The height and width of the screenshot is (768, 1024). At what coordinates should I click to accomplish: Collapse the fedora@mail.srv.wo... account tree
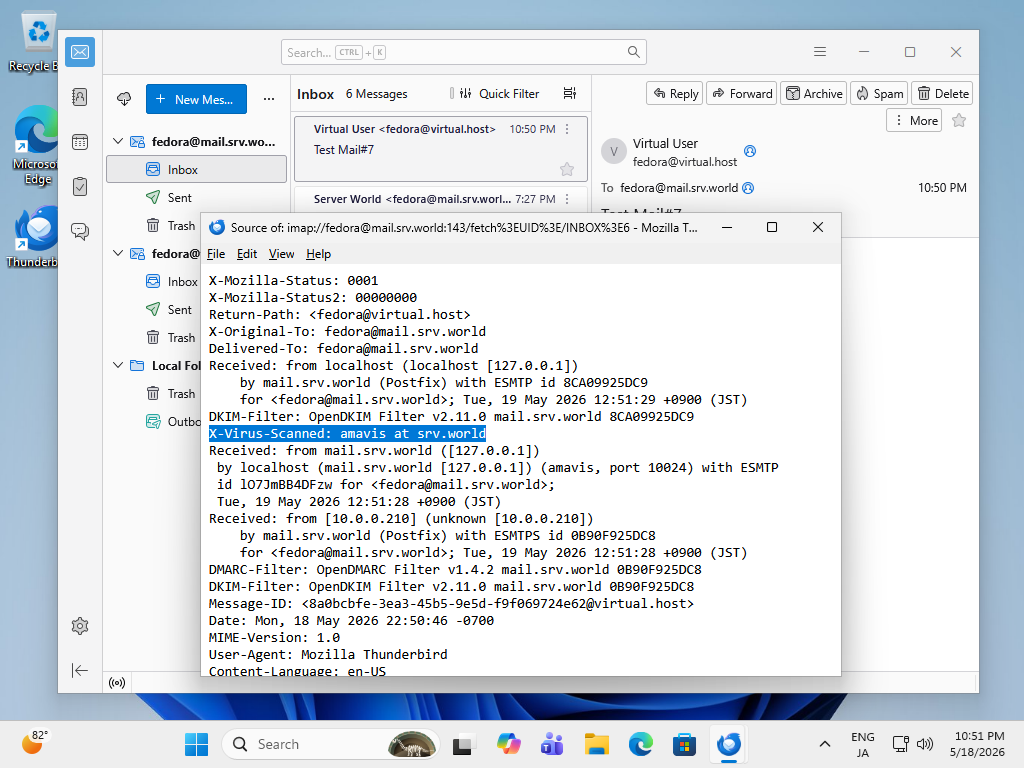pyautogui.click(x=118, y=142)
